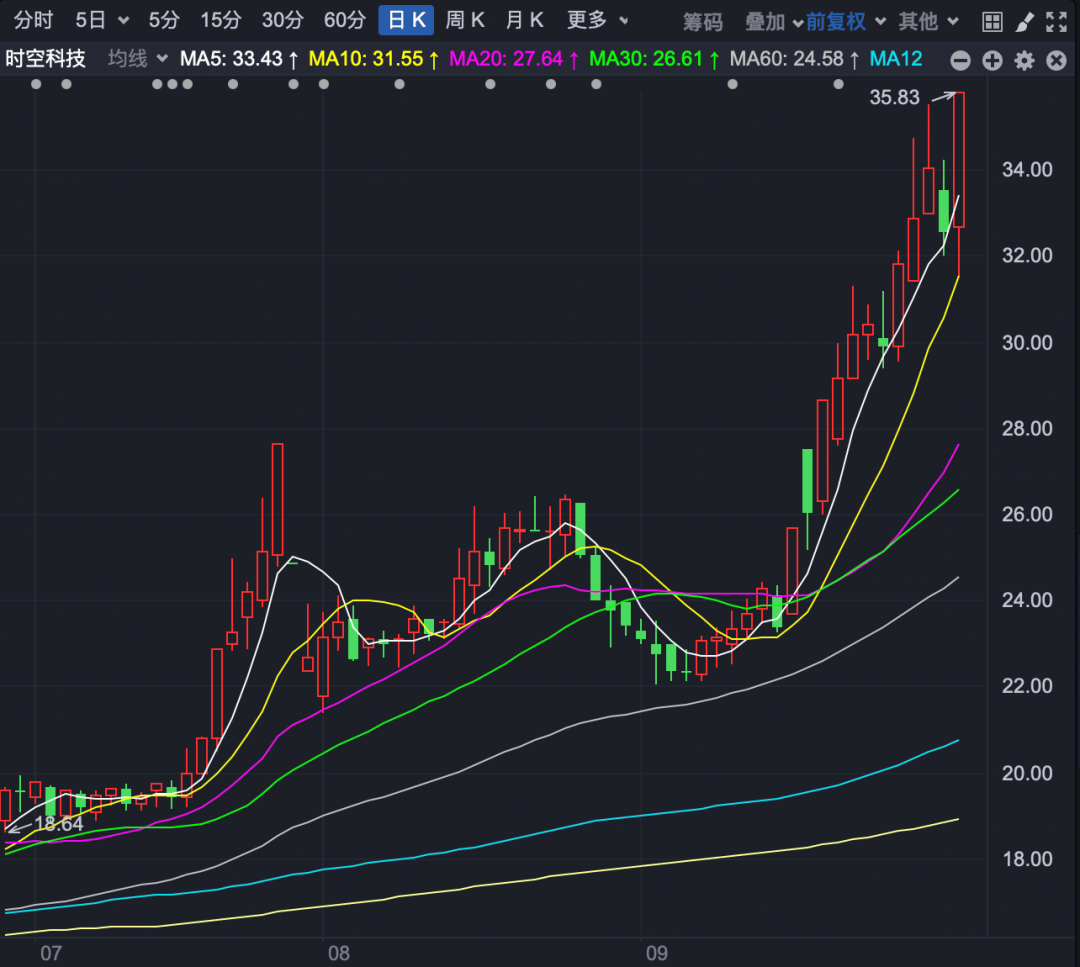Screen dimensions: 1080x967
Task: Select the 15分 timeframe
Action: pos(220,20)
